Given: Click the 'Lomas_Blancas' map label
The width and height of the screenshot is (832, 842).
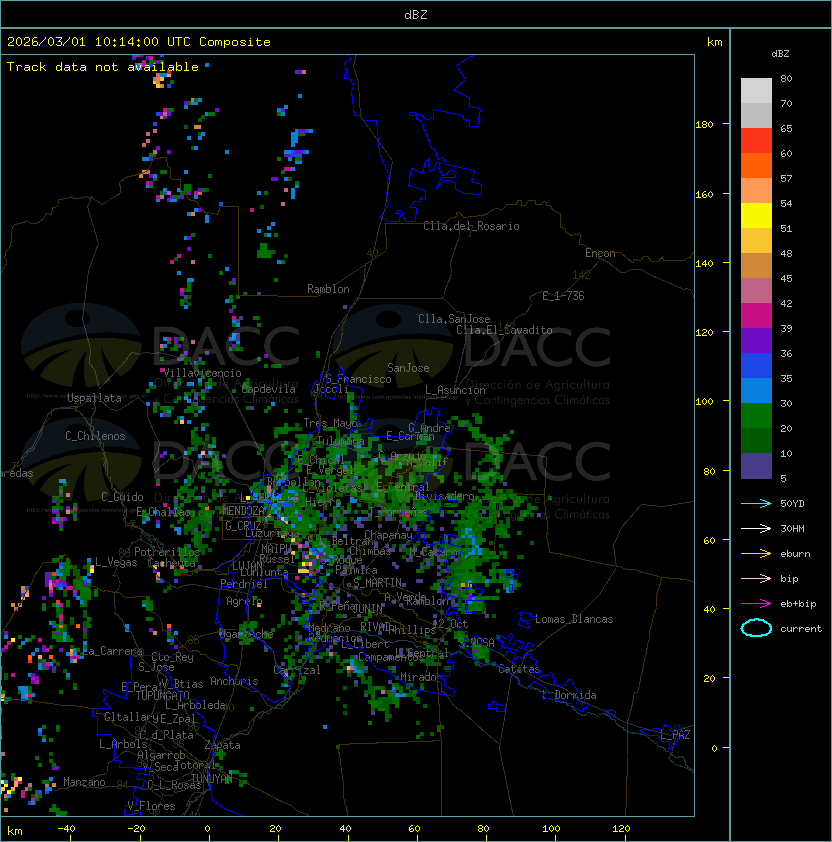Looking at the screenshot, I should point(574,619).
